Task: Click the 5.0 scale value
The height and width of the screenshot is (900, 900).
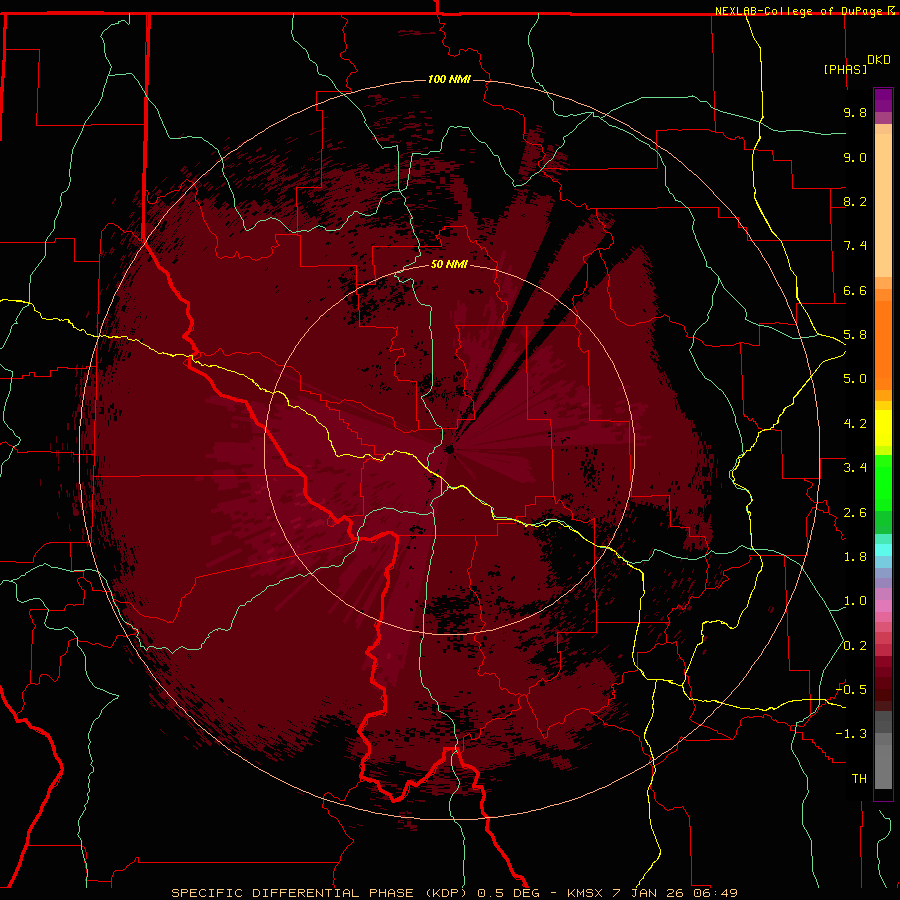Action: [x=855, y=379]
